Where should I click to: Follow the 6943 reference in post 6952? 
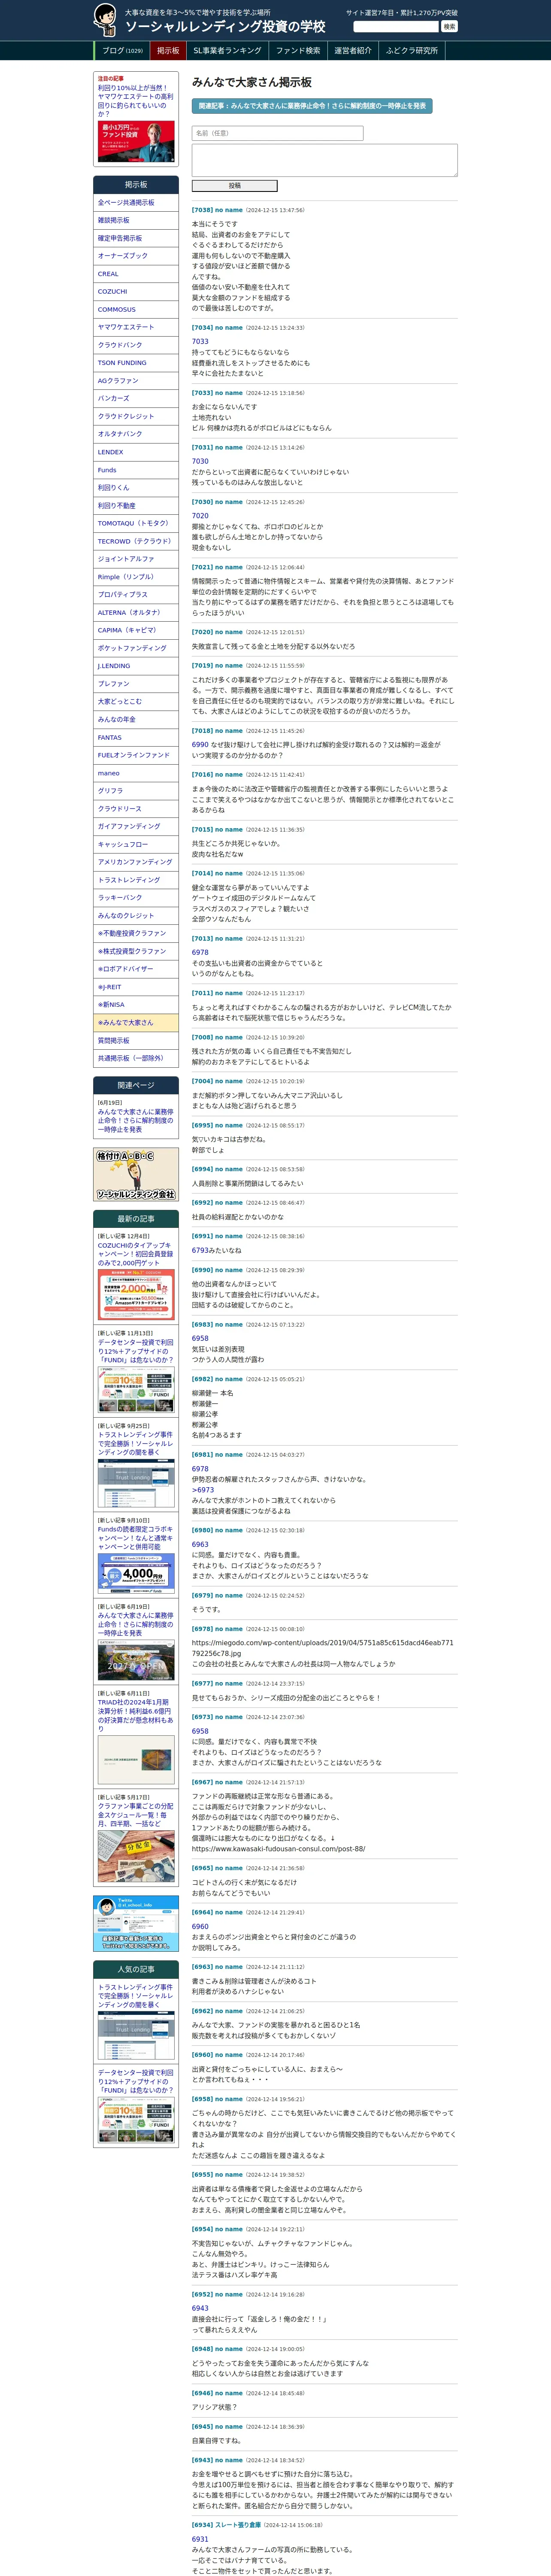[x=200, y=2309]
